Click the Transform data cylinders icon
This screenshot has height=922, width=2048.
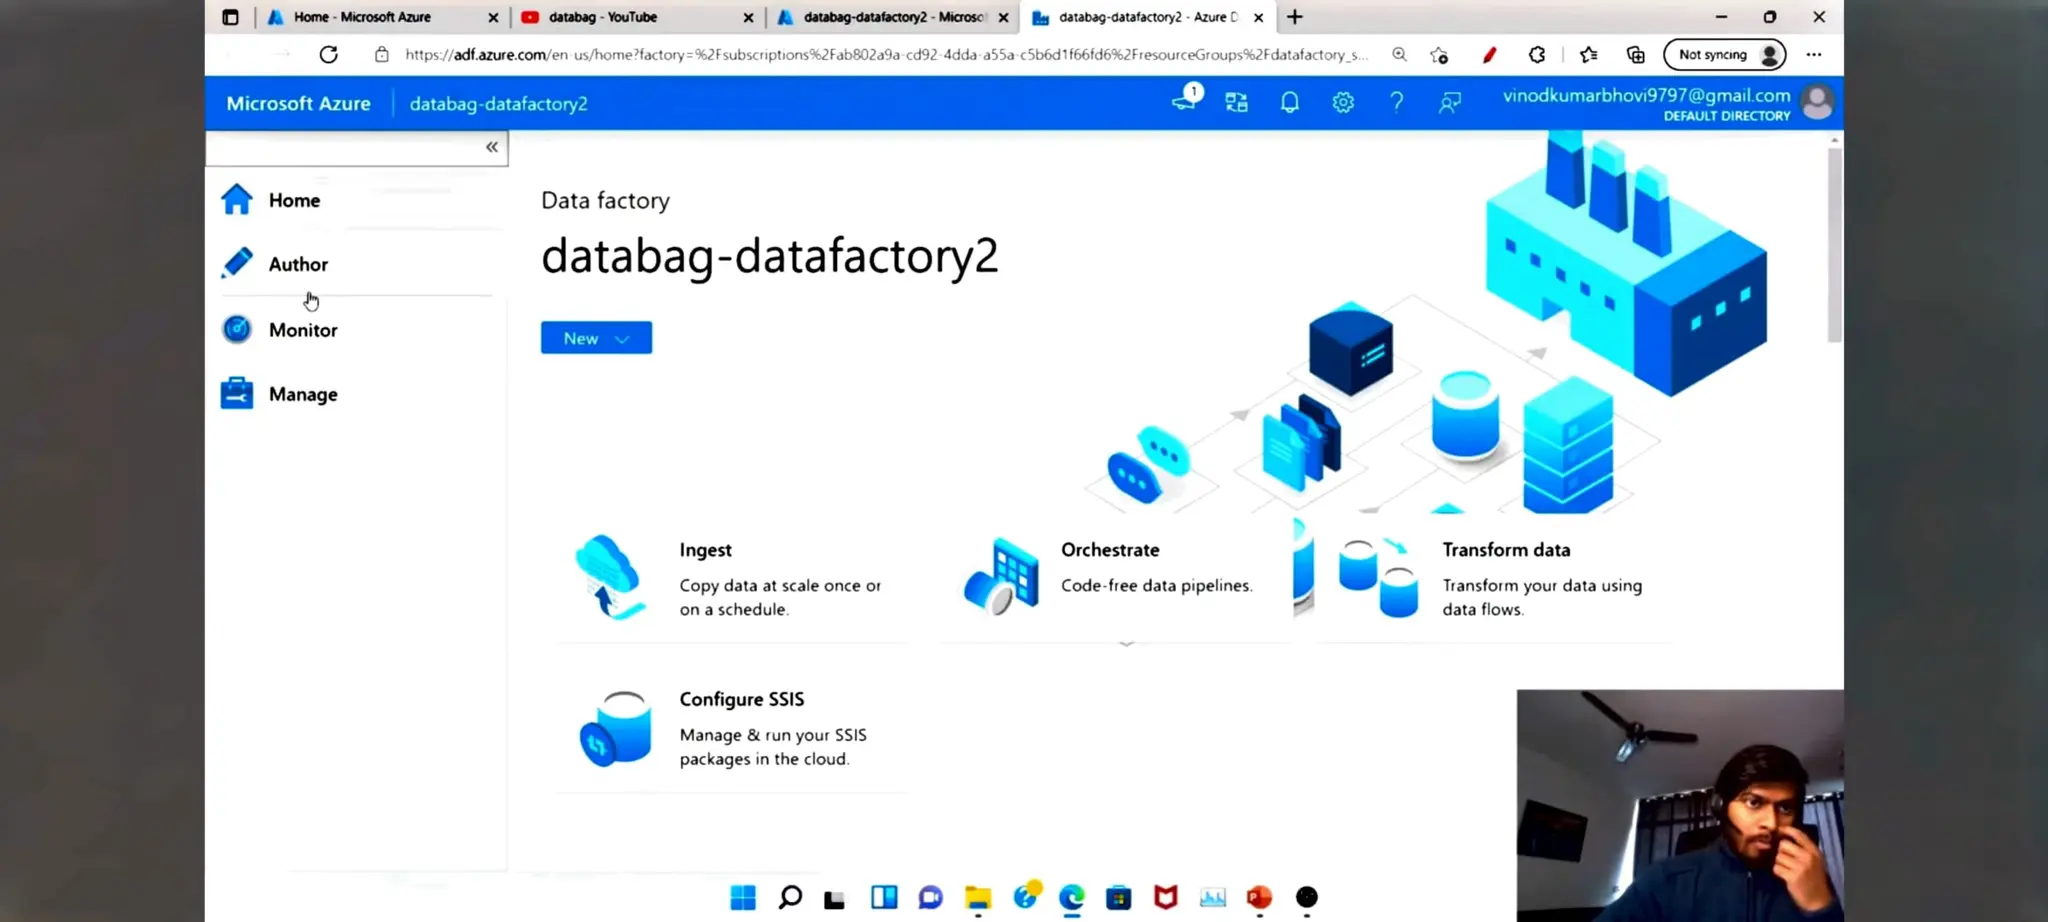[x=1378, y=578]
